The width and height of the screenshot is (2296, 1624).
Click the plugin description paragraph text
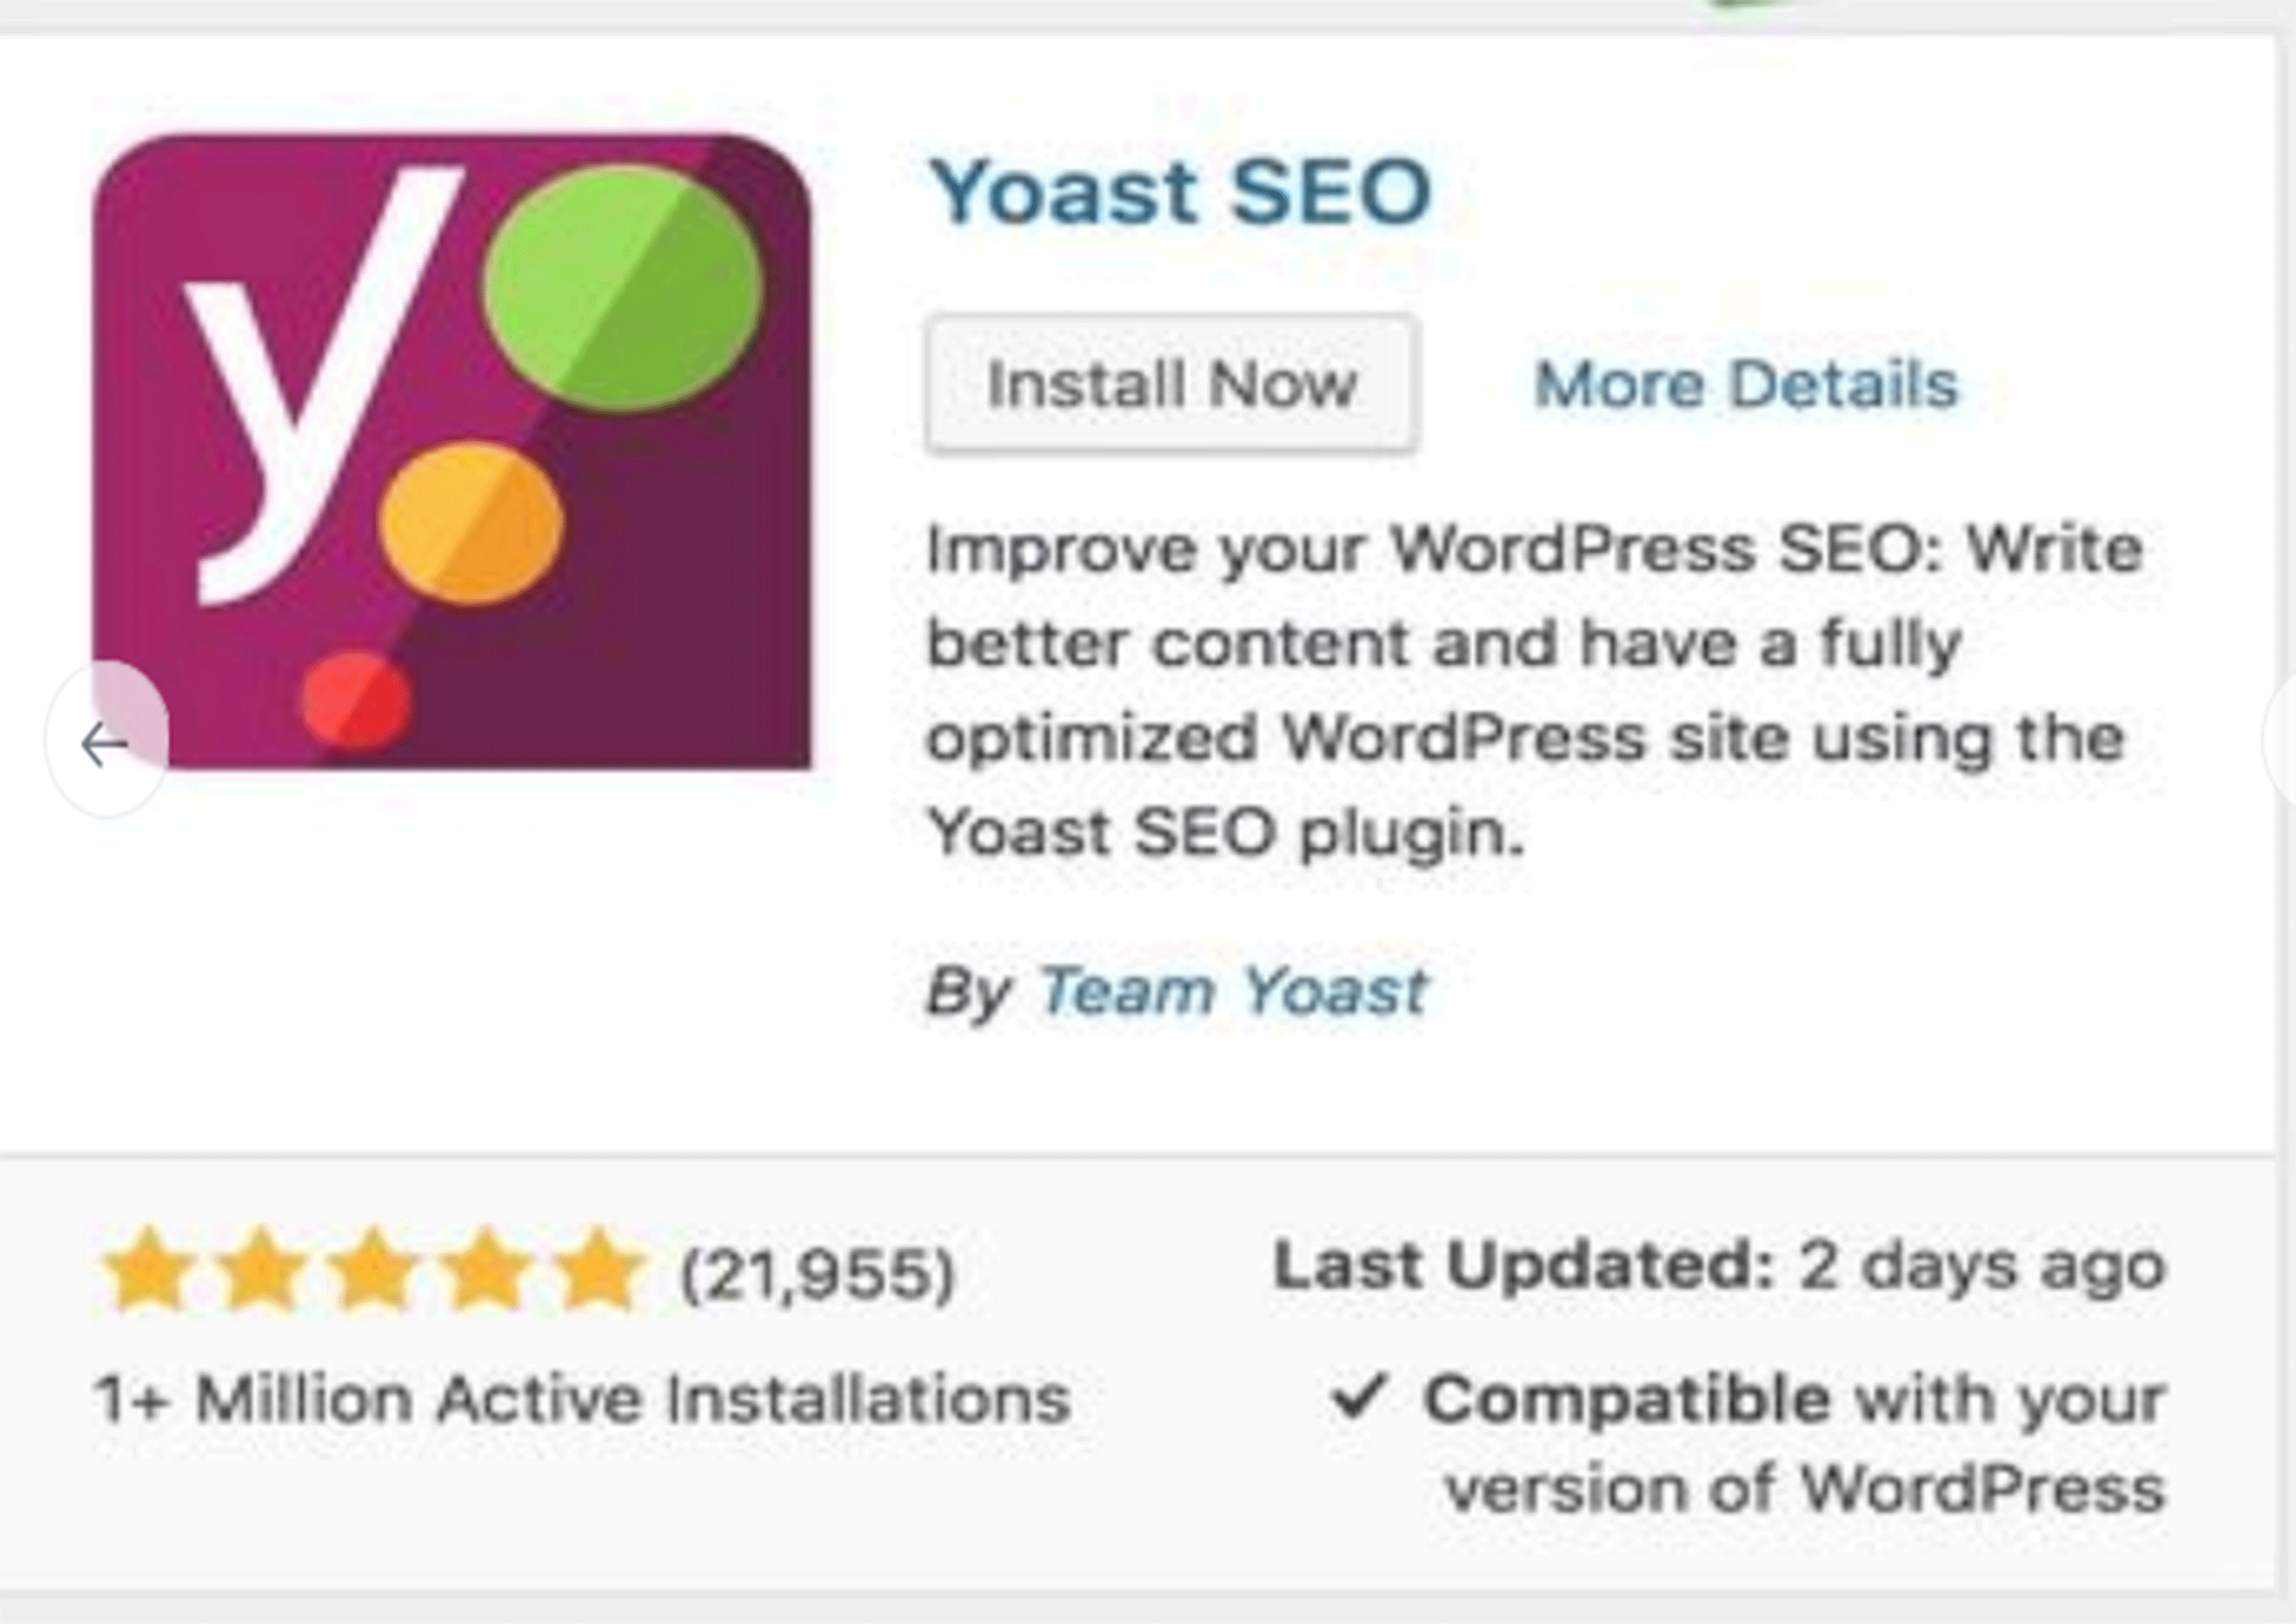(x=1530, y=690)
